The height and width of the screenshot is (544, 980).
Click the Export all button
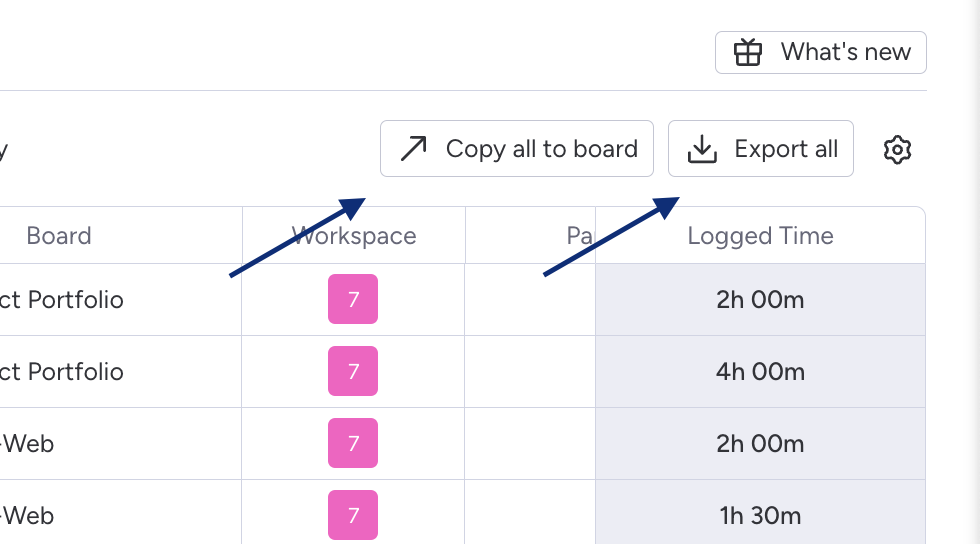(761, 149)
